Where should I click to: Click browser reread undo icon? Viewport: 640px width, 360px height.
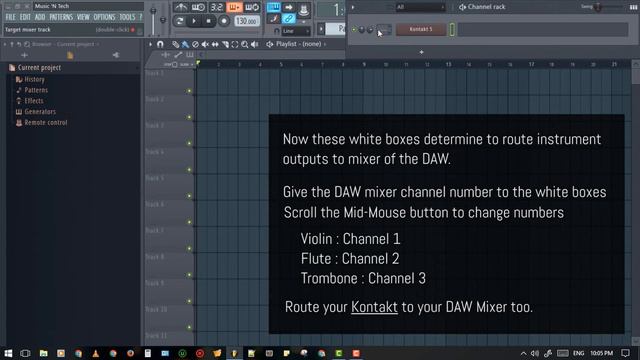[19, 44]
